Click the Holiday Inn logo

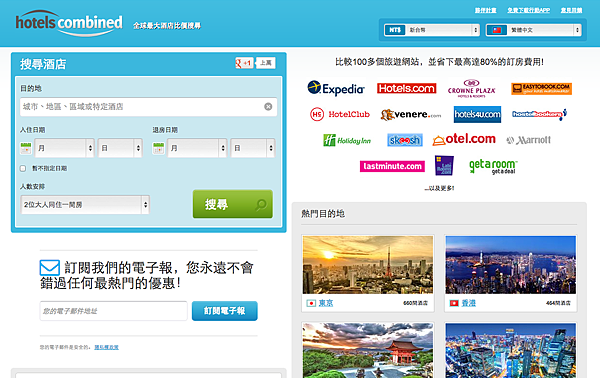pos(347,140)
